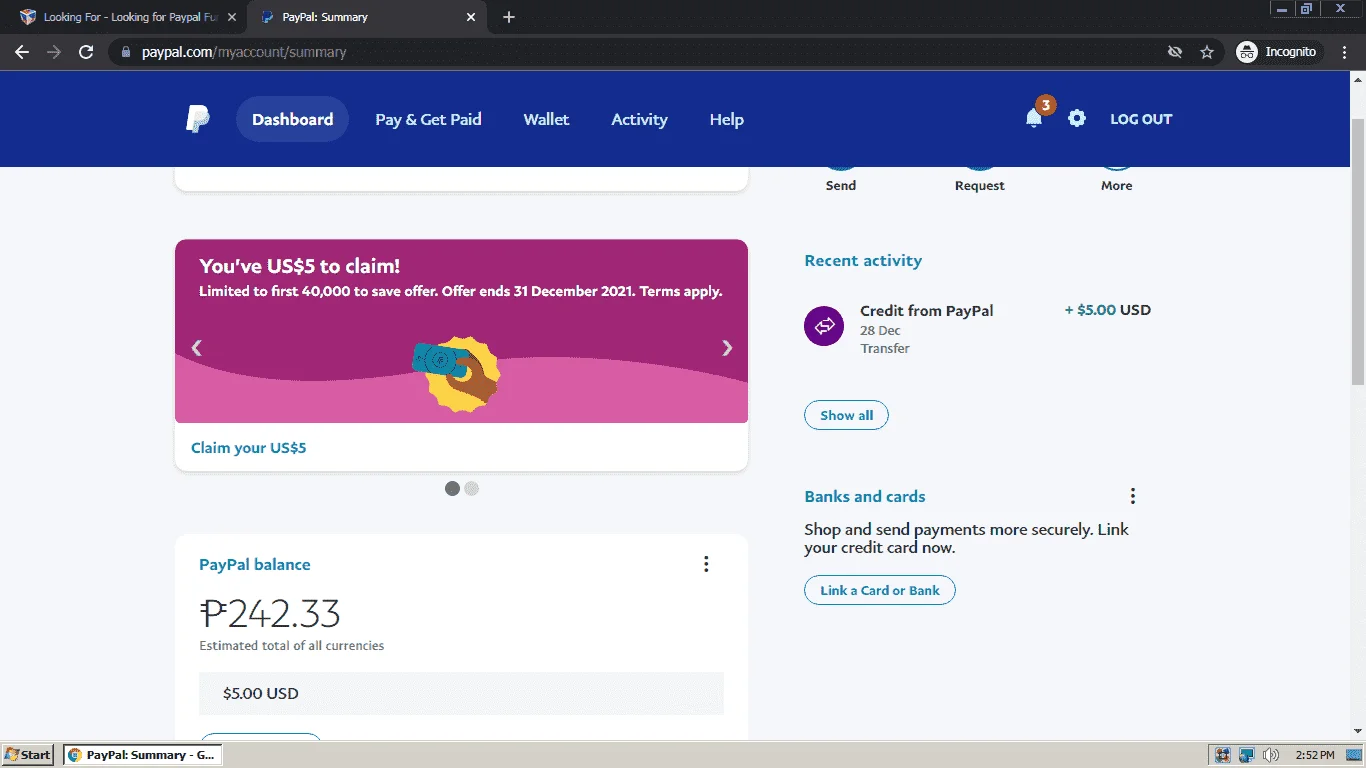
Task: Click Claim your US$5 link
Action: tap(249, 448)
